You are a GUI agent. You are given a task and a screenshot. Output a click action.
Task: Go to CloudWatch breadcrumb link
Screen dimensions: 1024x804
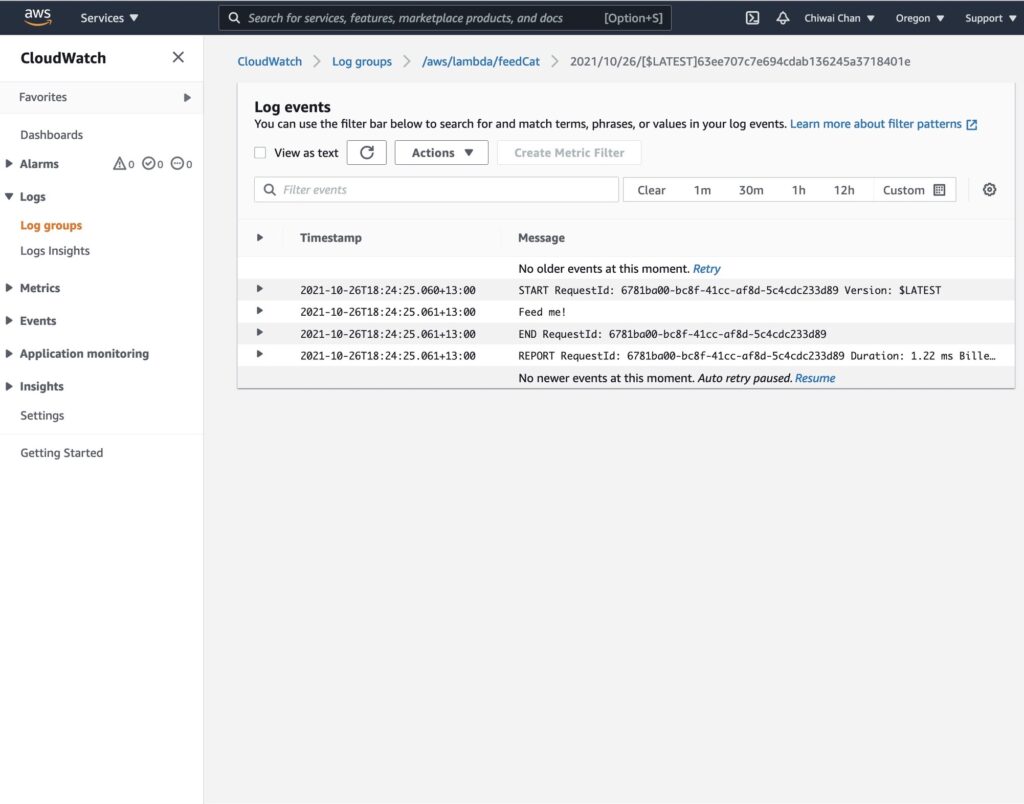(x=270, y=61)
